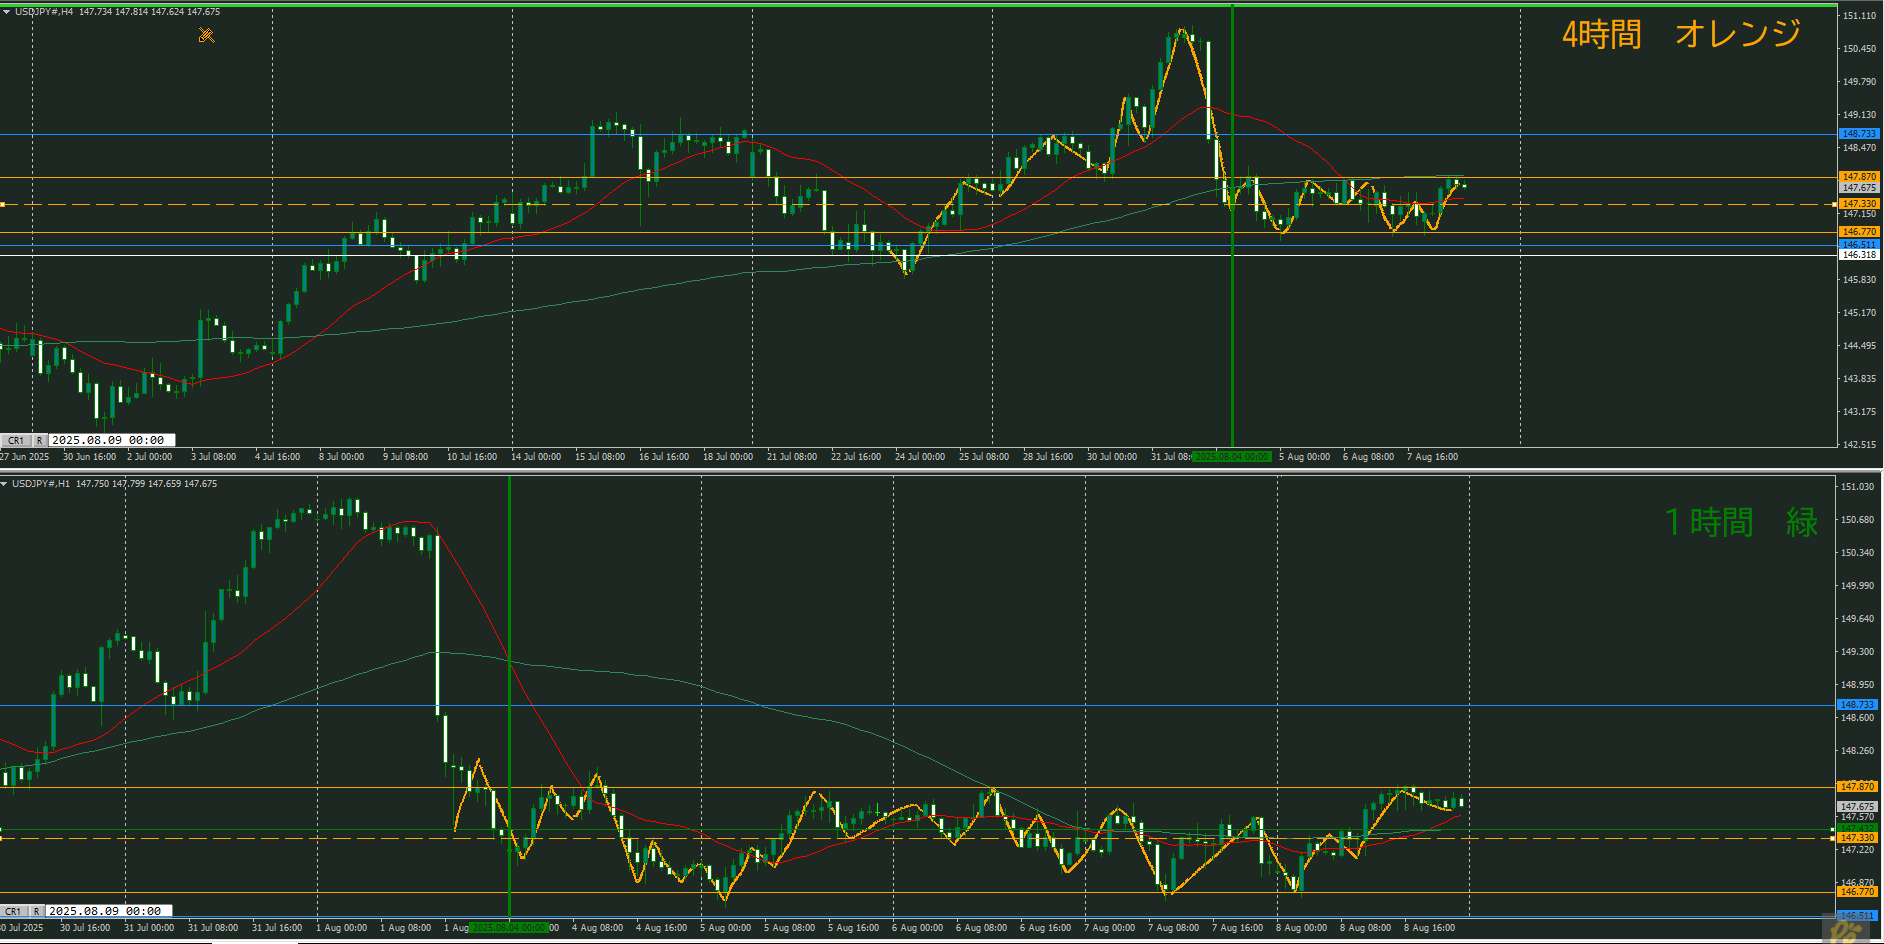This screenshot has height=944, width=1884.
Task: Click the CR1 button in the H4 chart
Action: click(16, 440)
